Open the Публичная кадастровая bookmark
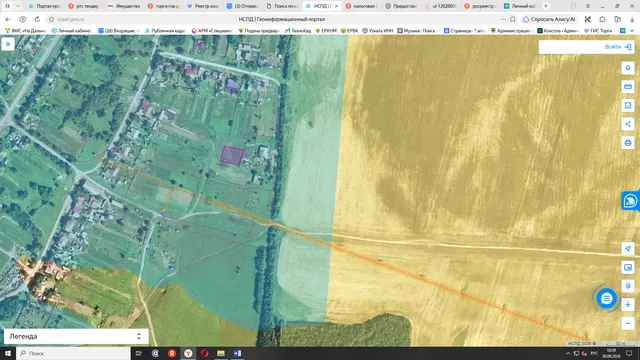Screen dimensions: 640x360 click(166, 31)
